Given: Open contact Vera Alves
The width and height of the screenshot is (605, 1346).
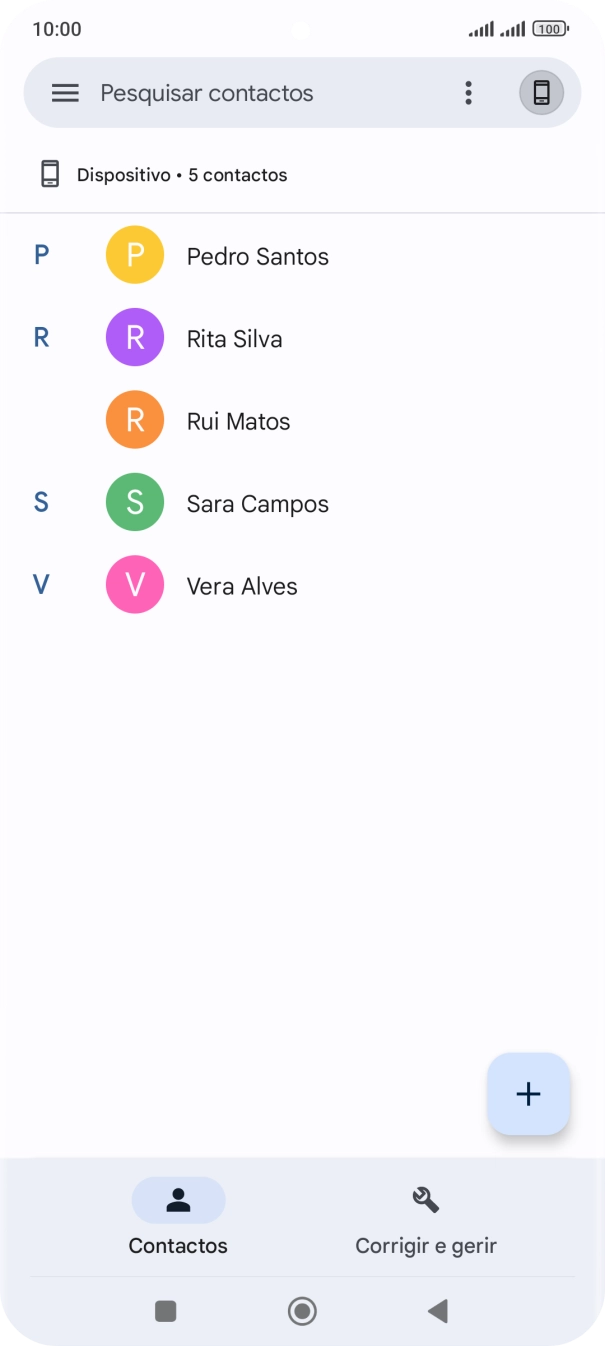Looking at the screenshot, I should (243, 587).
